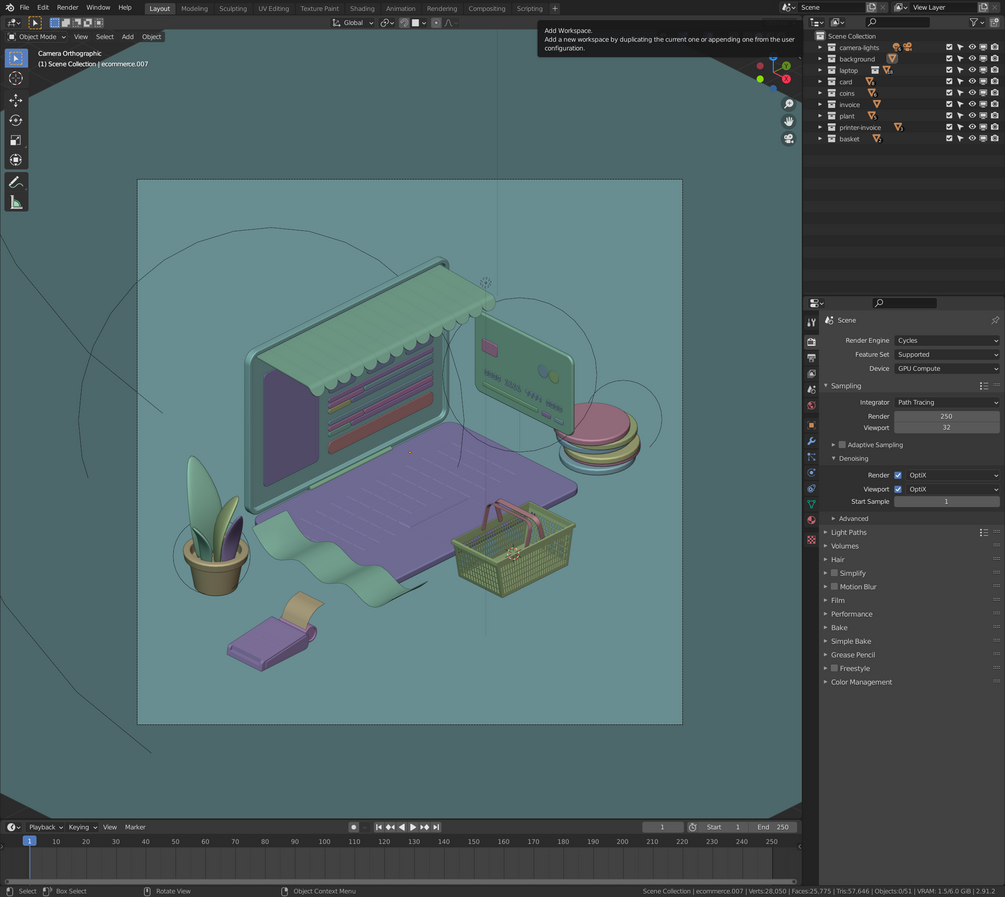Hide the basket collection with eye icon
Image resolution: width=1005 pixels, height=897 pixels.
coord(972,138)
